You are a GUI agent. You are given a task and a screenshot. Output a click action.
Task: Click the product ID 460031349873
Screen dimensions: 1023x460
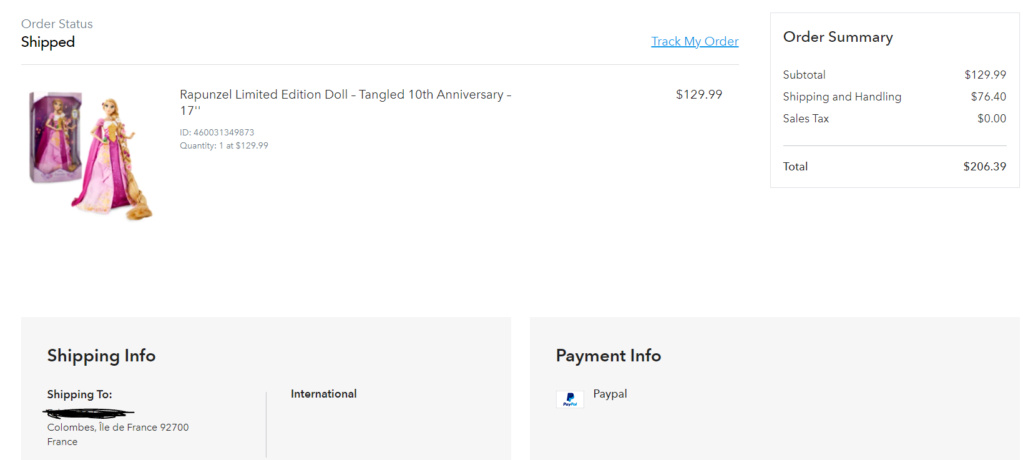tap(217, 132)
